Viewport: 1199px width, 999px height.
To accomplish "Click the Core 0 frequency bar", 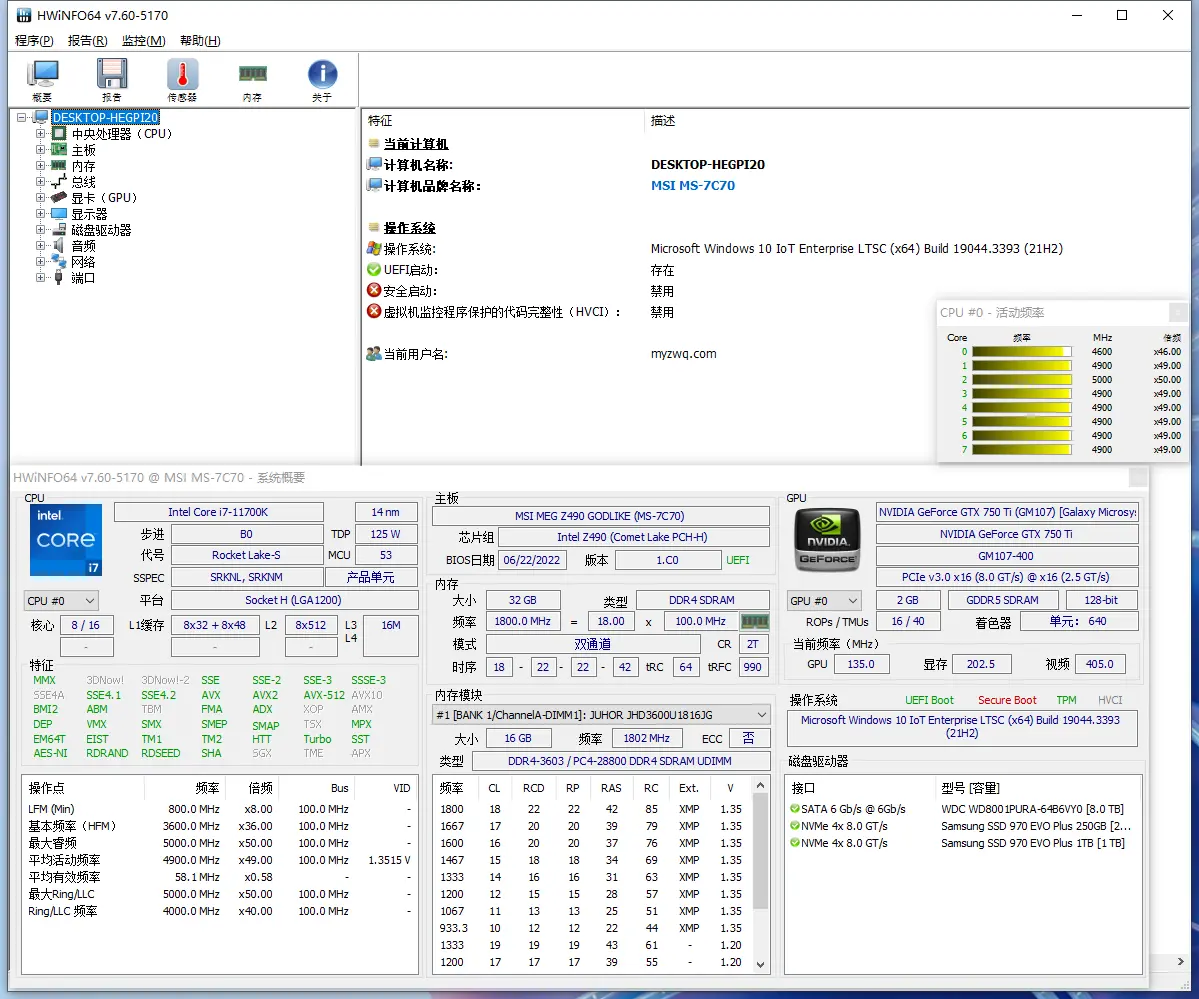I will [1022, 352].
